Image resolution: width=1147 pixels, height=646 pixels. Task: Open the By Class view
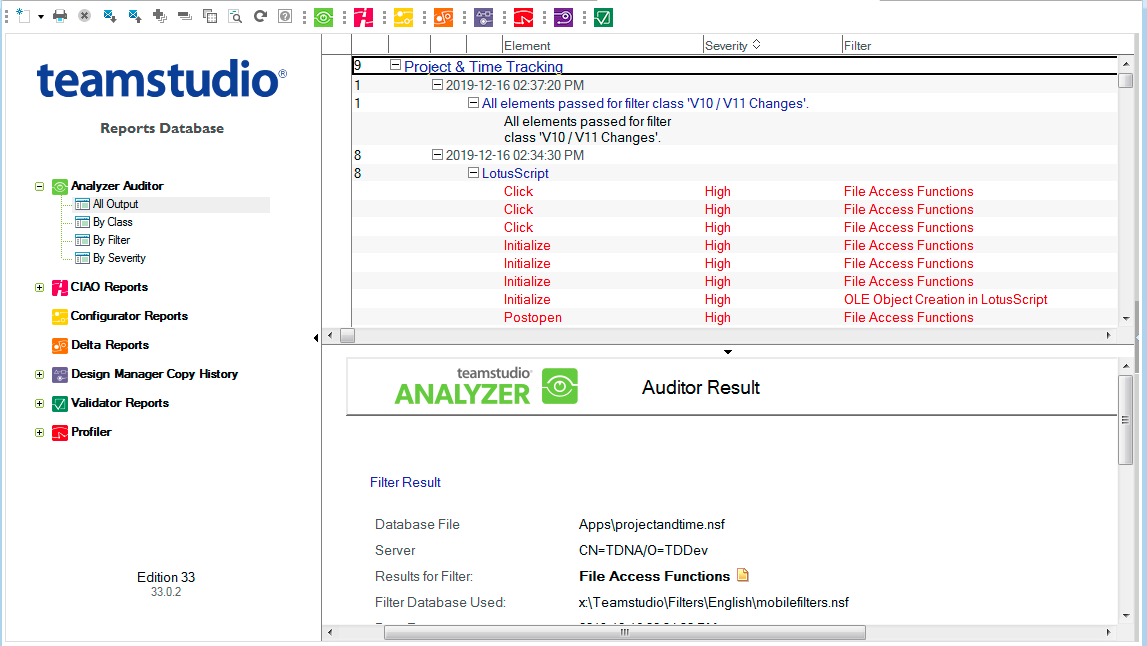click(113, 222)
